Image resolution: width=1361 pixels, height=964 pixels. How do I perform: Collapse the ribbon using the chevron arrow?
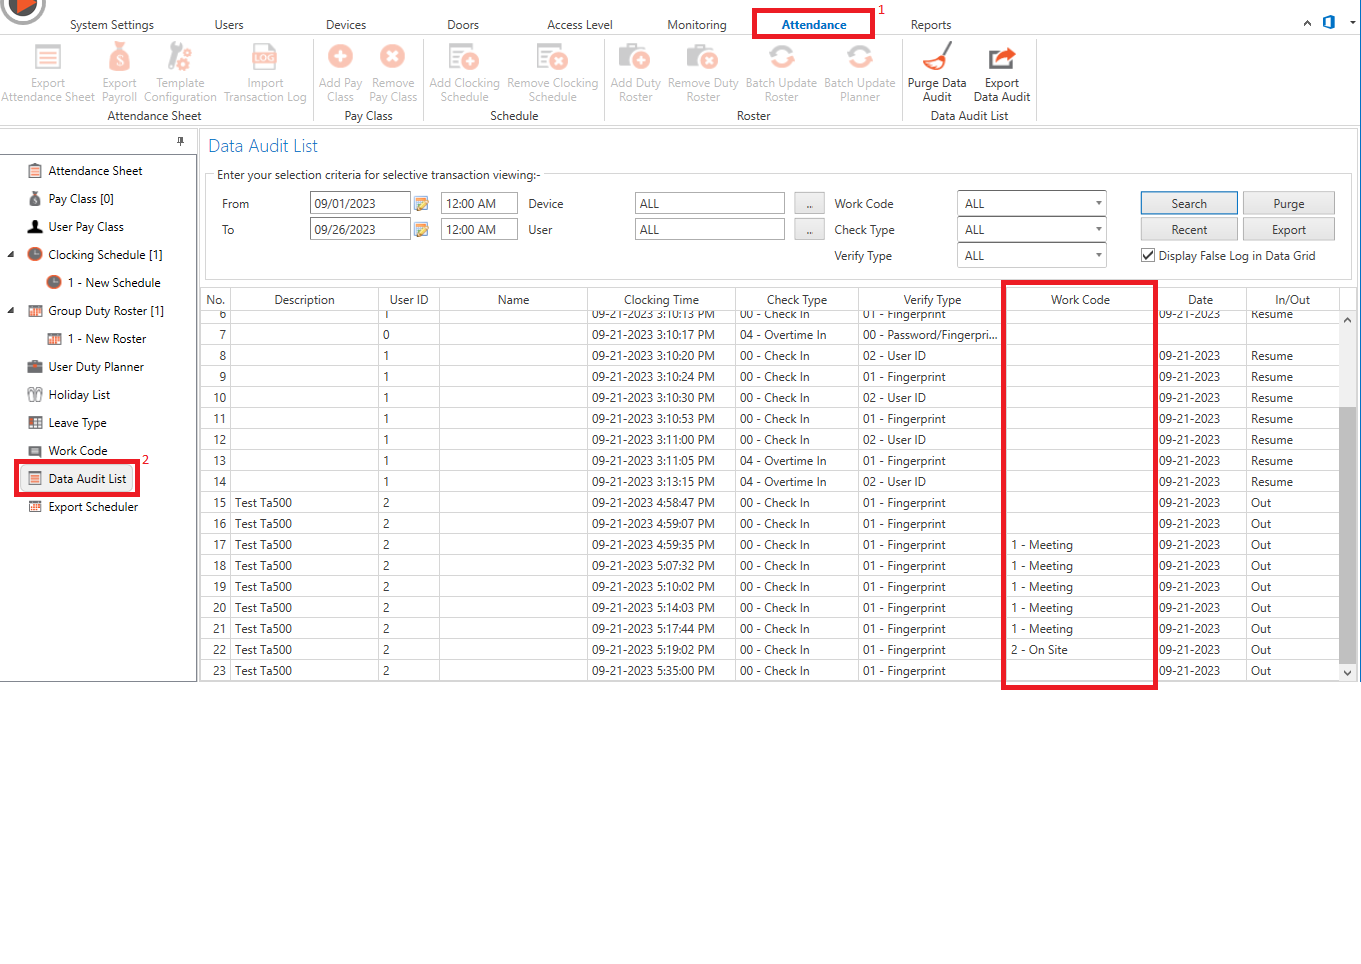[x=1307, y=23]
